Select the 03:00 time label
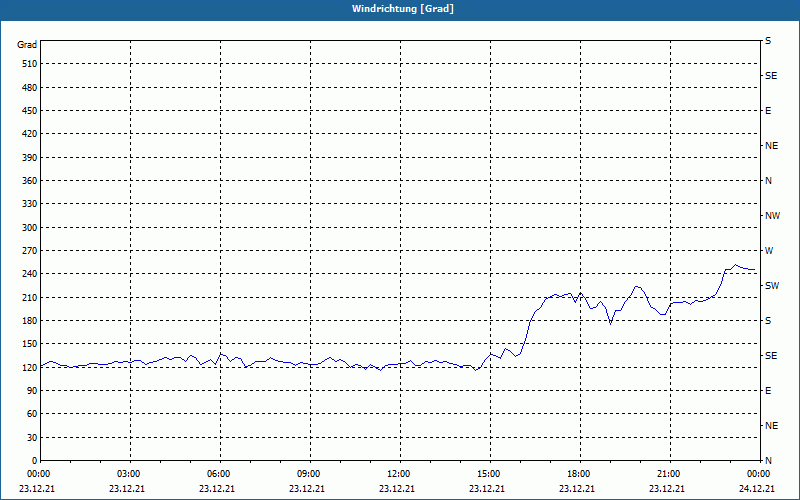Screen dimensions: 800x500 click(x=131, y=474)
